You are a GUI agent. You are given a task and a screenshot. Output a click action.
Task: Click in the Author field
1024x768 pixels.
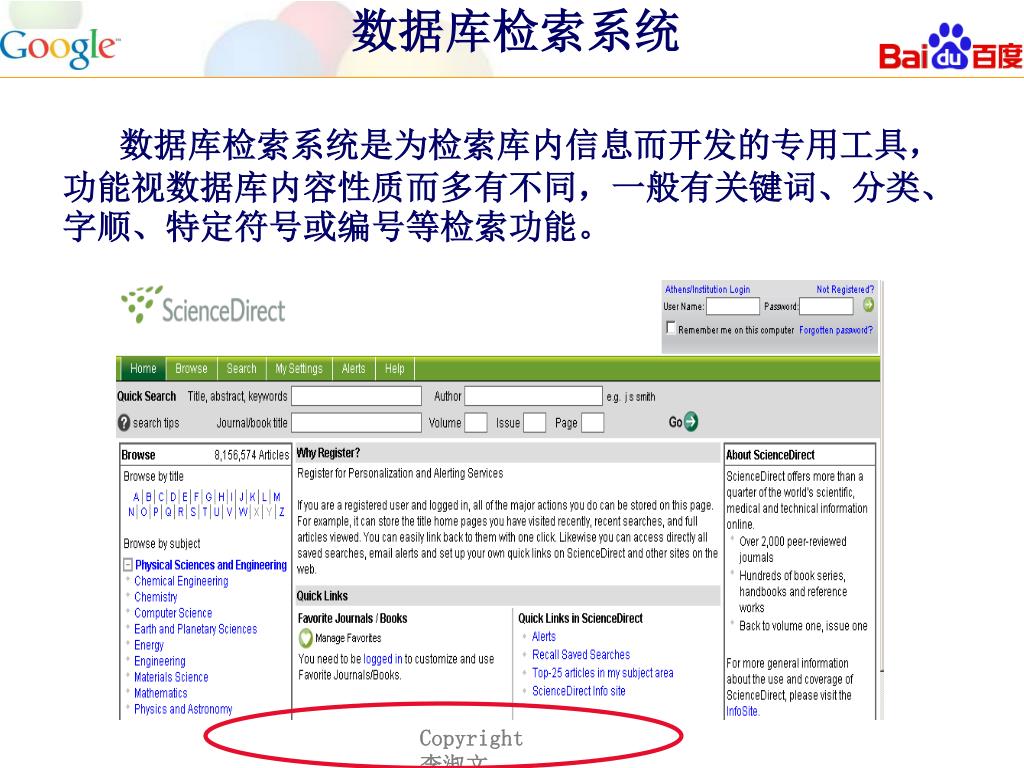(x=533, y=396)
